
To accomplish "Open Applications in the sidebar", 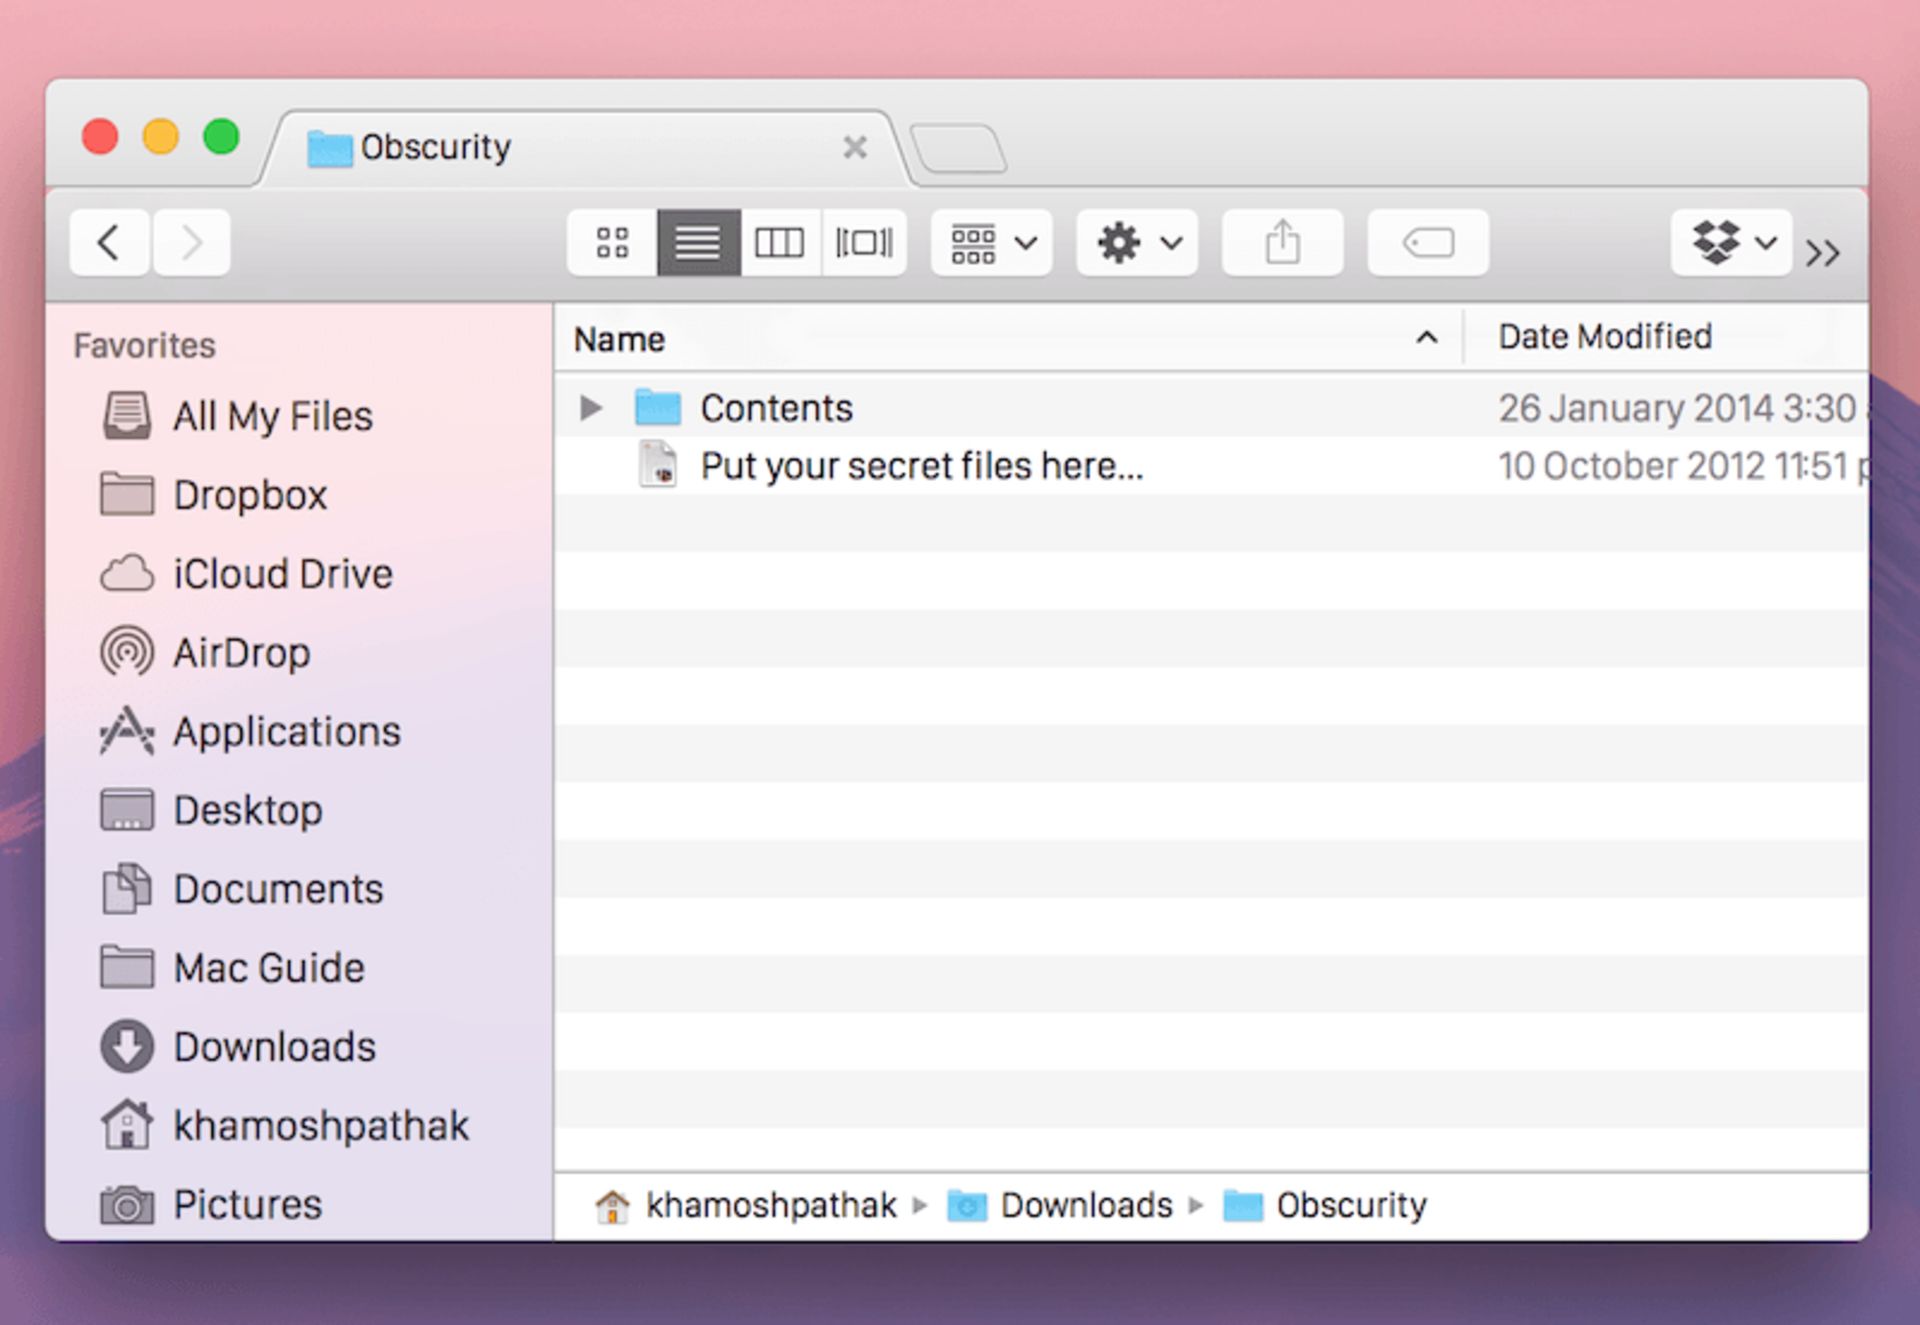I will 287,732.
